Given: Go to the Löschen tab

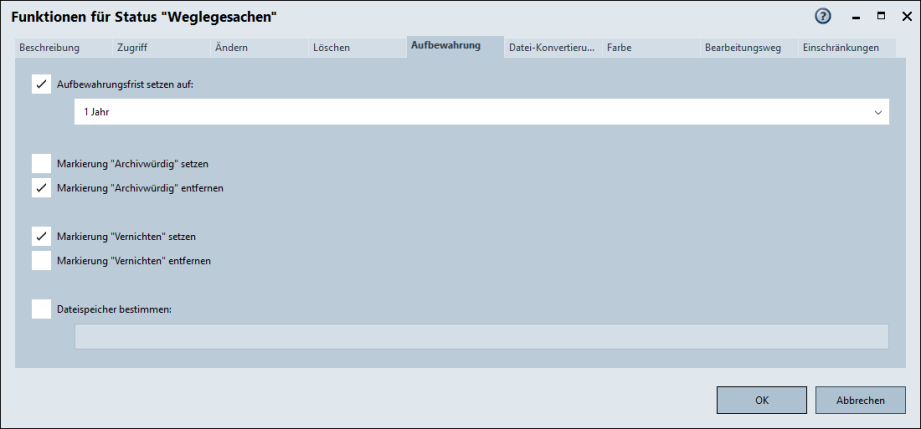Looking at the screenshot, I should point(331,48).
